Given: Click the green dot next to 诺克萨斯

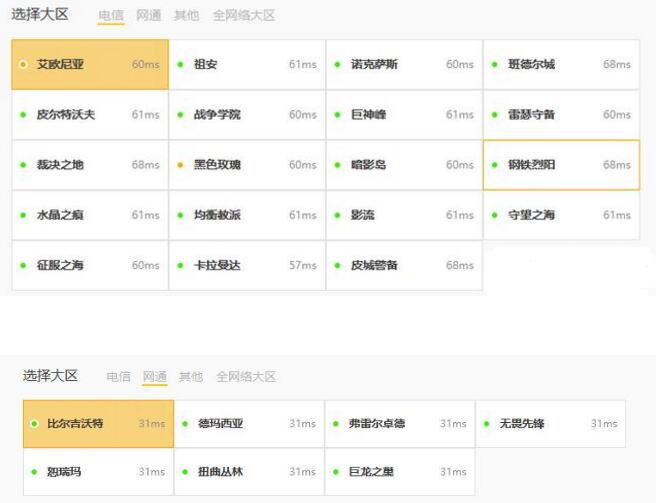Looking at the screenshot, I should coord(337,65).
